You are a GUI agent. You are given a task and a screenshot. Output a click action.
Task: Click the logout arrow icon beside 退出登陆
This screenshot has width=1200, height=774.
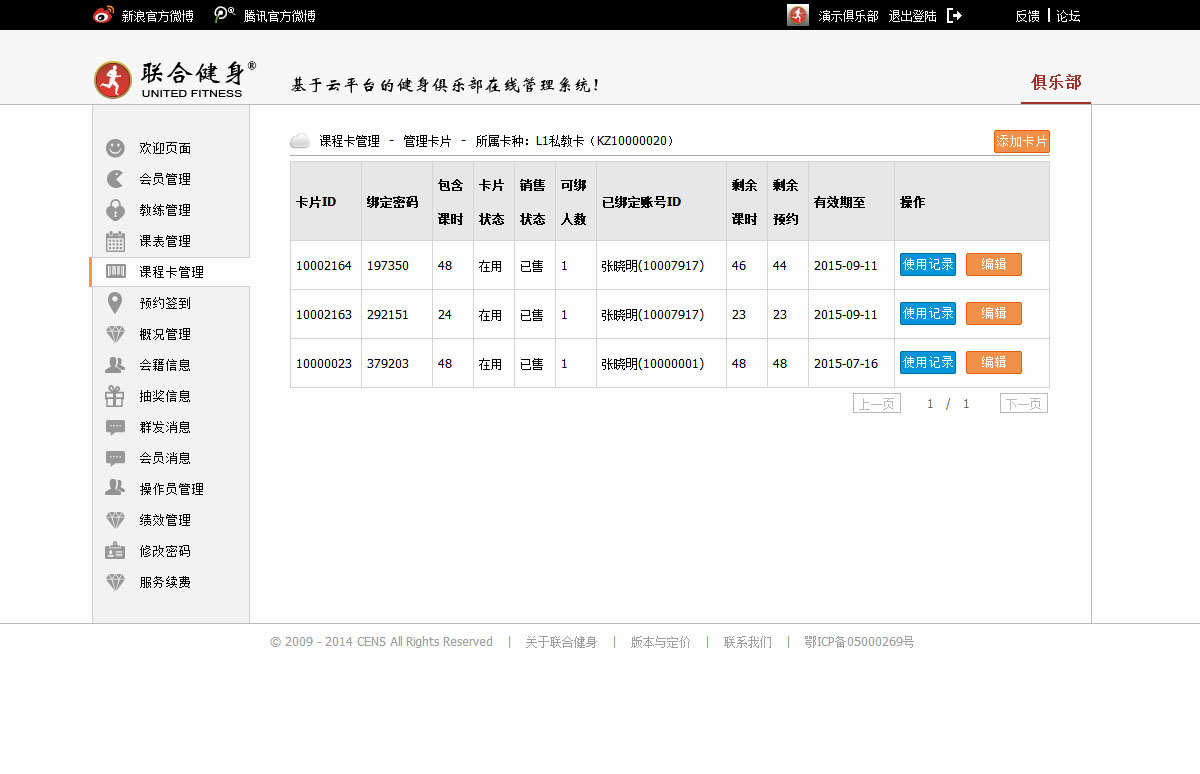tap(954, 16)
